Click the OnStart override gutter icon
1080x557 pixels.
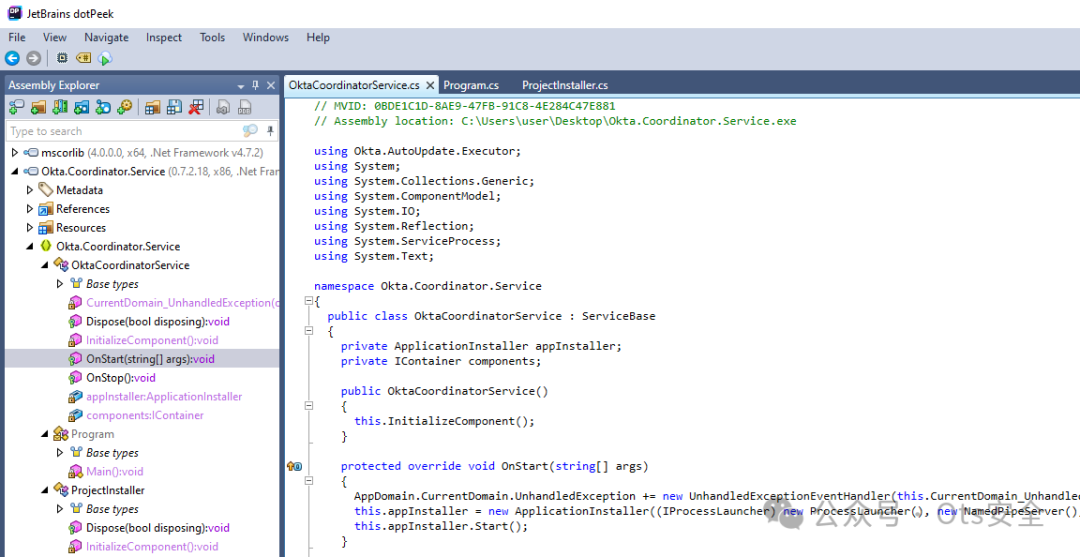click(294, 466)
